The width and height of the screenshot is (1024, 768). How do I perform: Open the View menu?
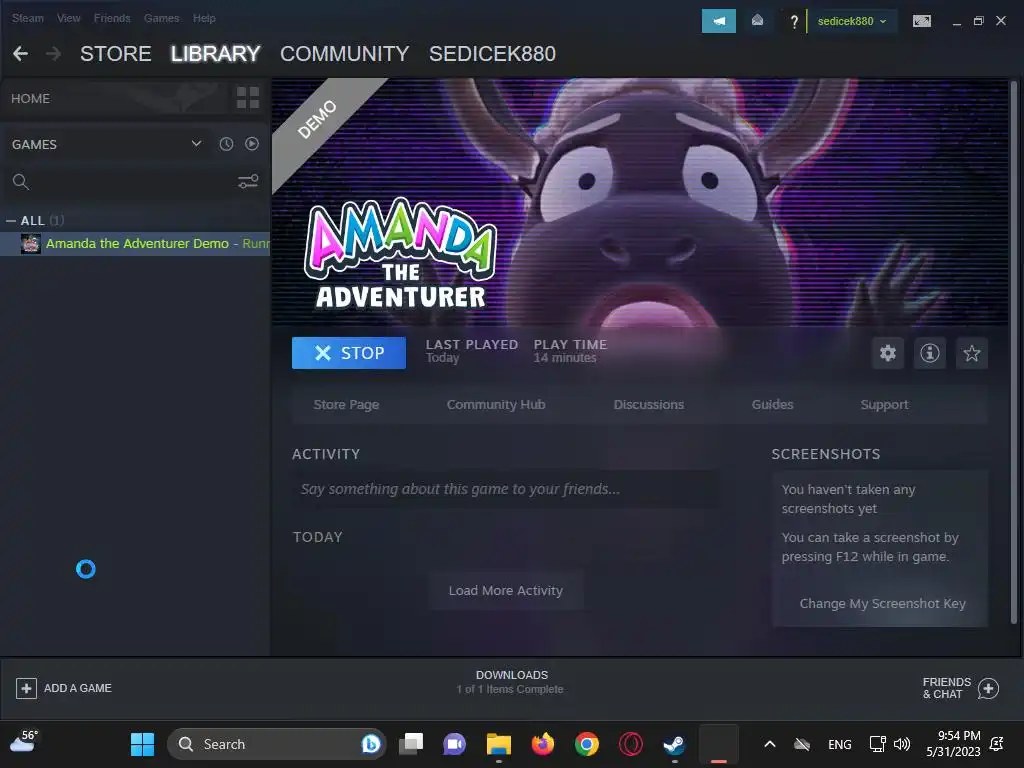coord(69,18)
